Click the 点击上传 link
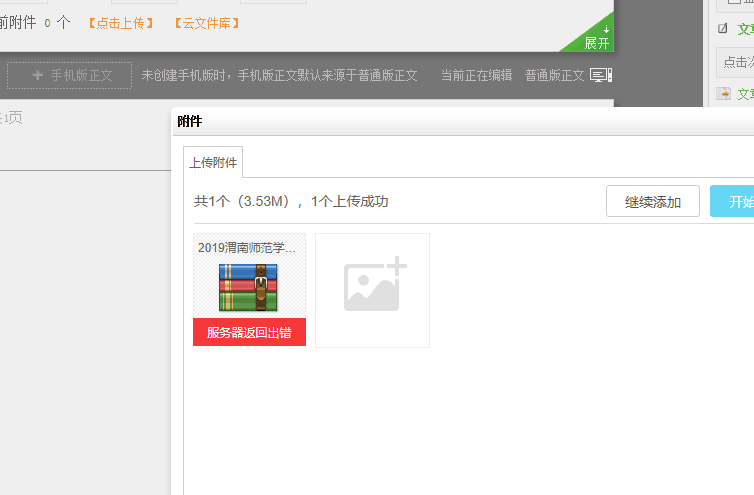Screen dimensions: 754x495 119,23
